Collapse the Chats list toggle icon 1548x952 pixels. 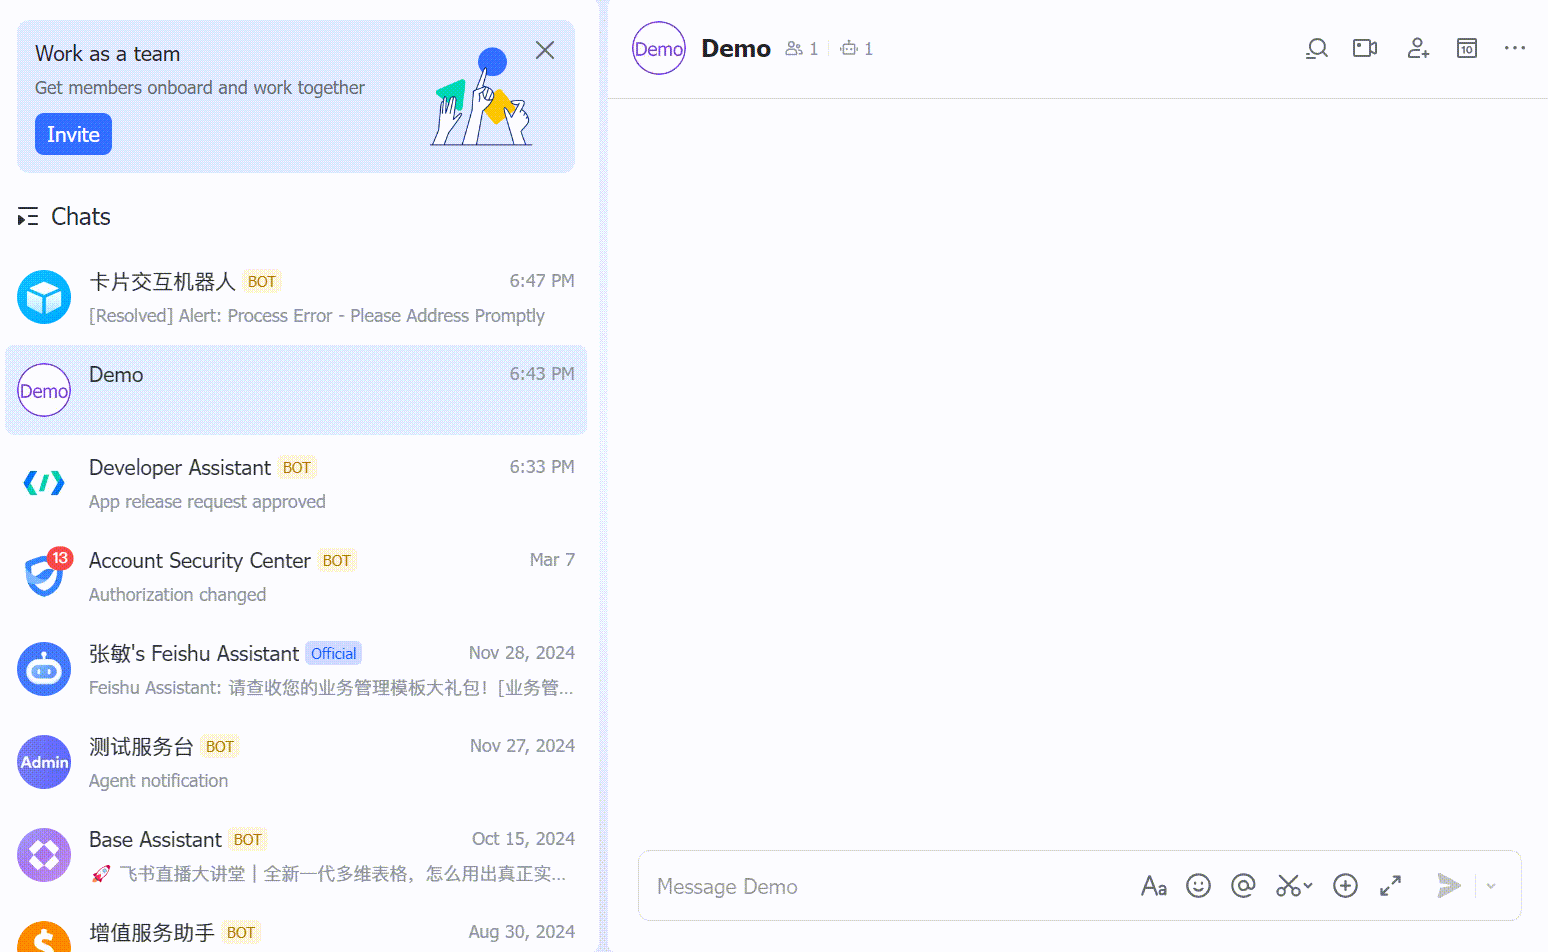click(x=28, y=216)
